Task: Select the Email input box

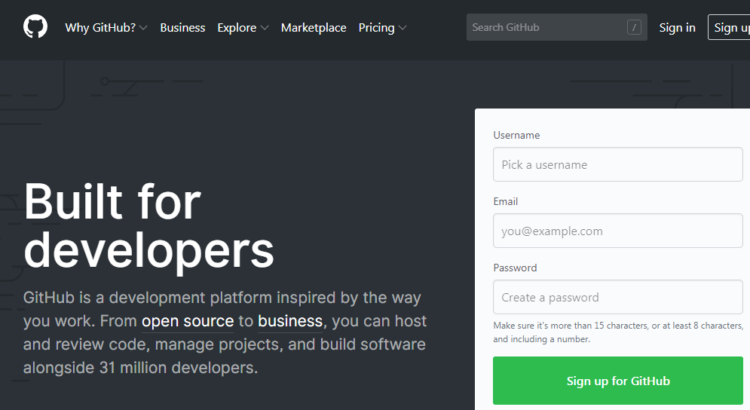Action: tap(617, 231)
